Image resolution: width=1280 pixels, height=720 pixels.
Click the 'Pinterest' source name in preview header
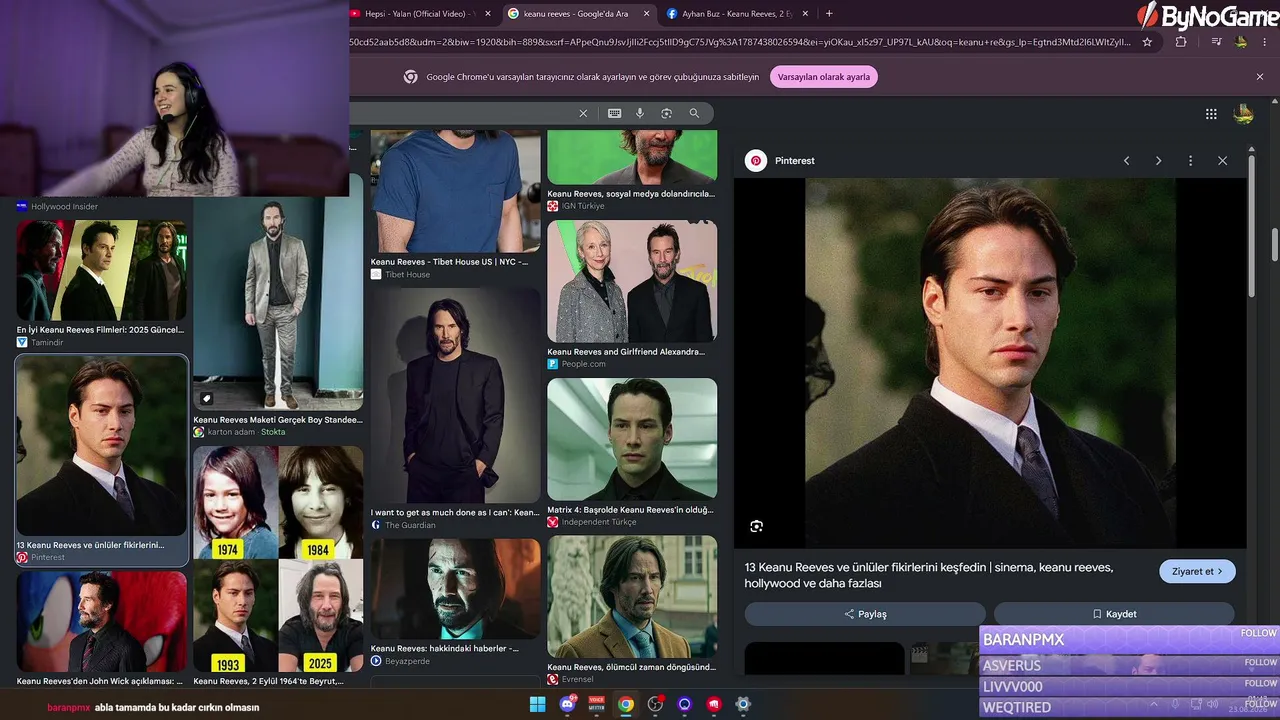click(x=795, y=161)
